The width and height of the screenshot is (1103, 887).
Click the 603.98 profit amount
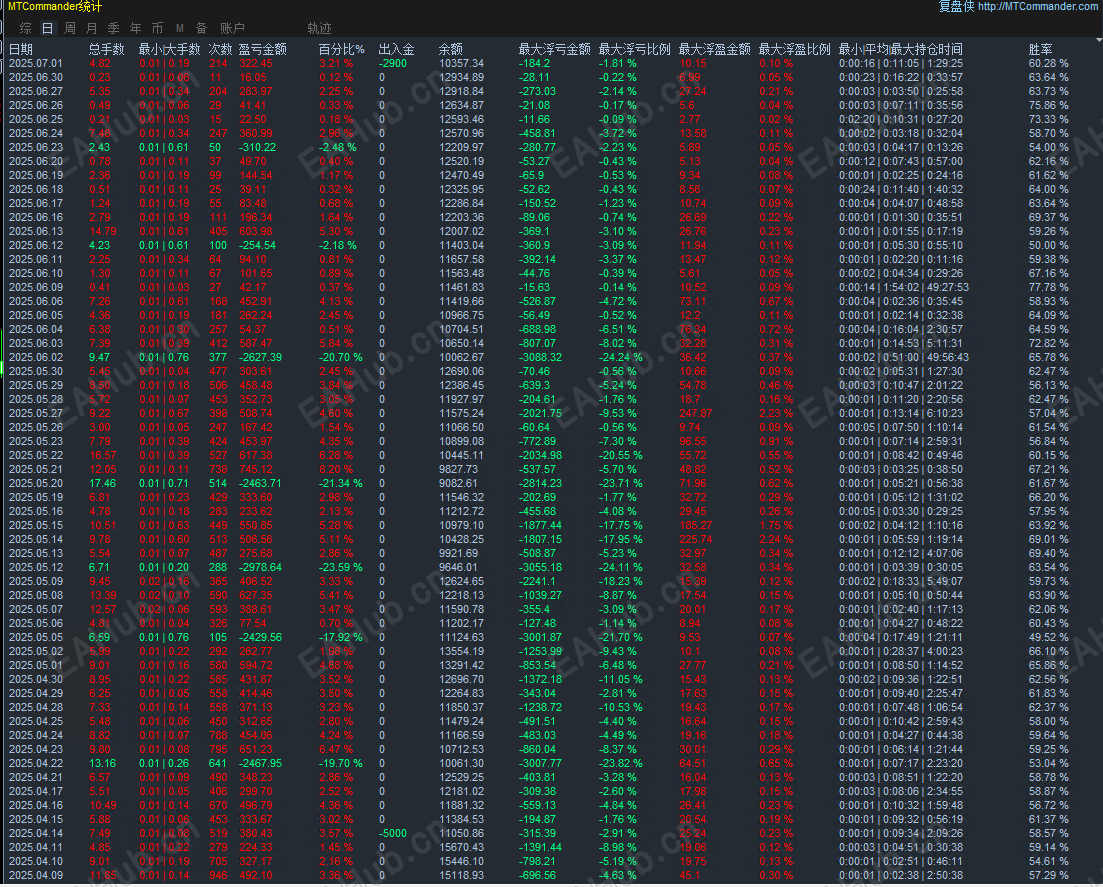[255, 231]
